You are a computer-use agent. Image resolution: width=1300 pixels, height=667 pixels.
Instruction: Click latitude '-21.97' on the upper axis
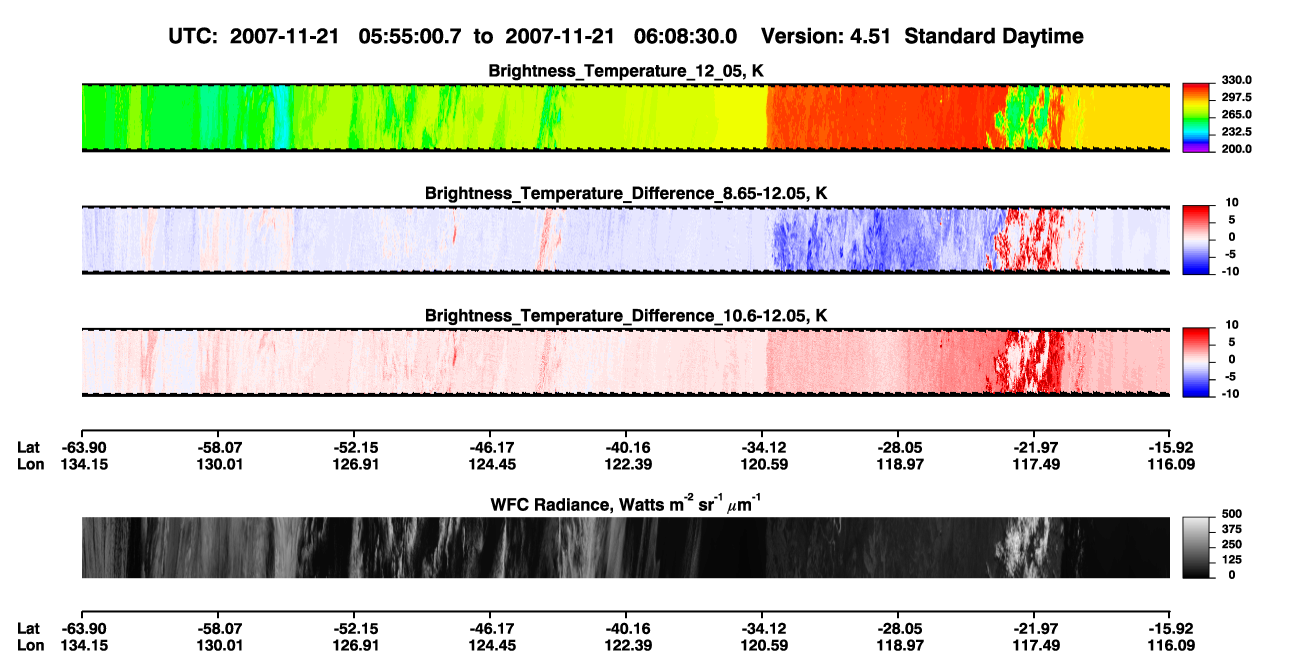(x=1035, y=448)
